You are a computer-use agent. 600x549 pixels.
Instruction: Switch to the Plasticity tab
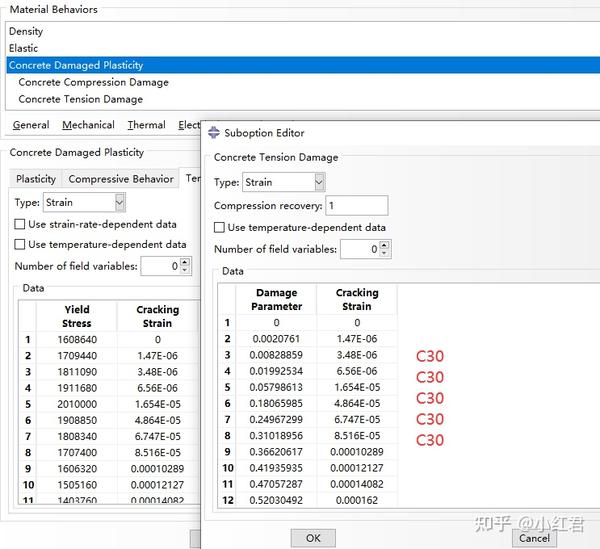coord(36,179)
